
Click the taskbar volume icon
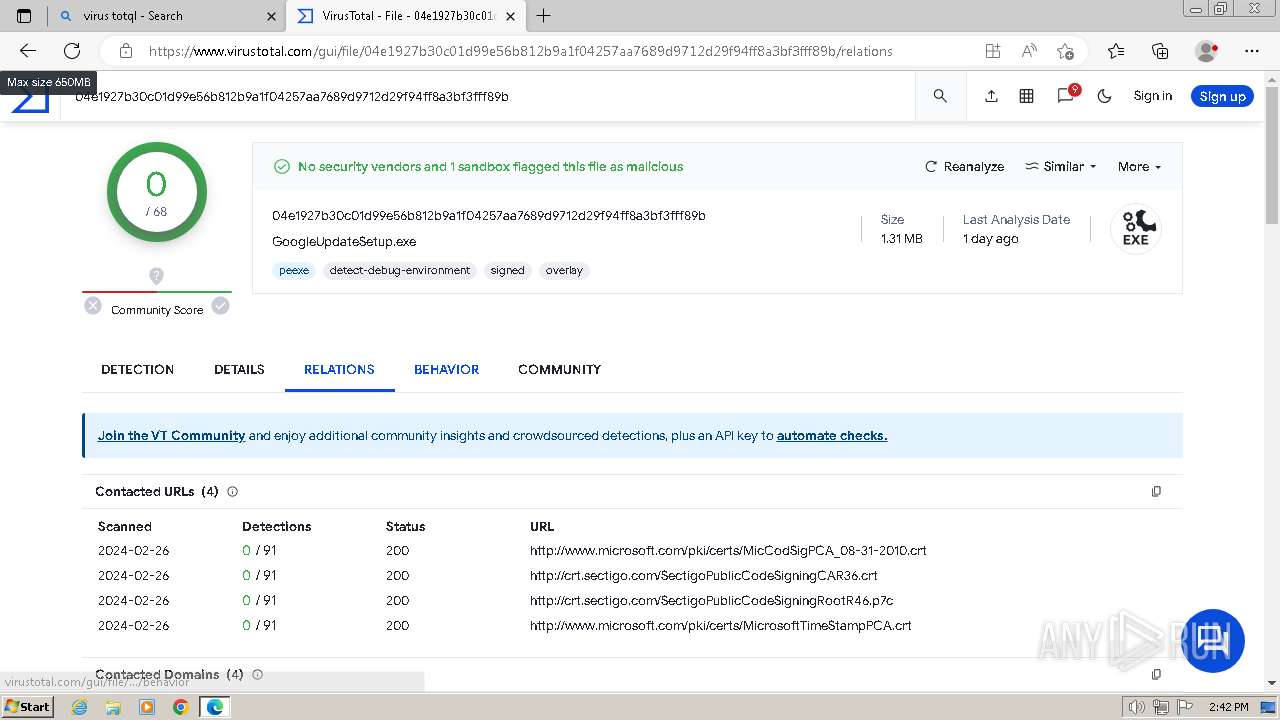[1138, 707]
